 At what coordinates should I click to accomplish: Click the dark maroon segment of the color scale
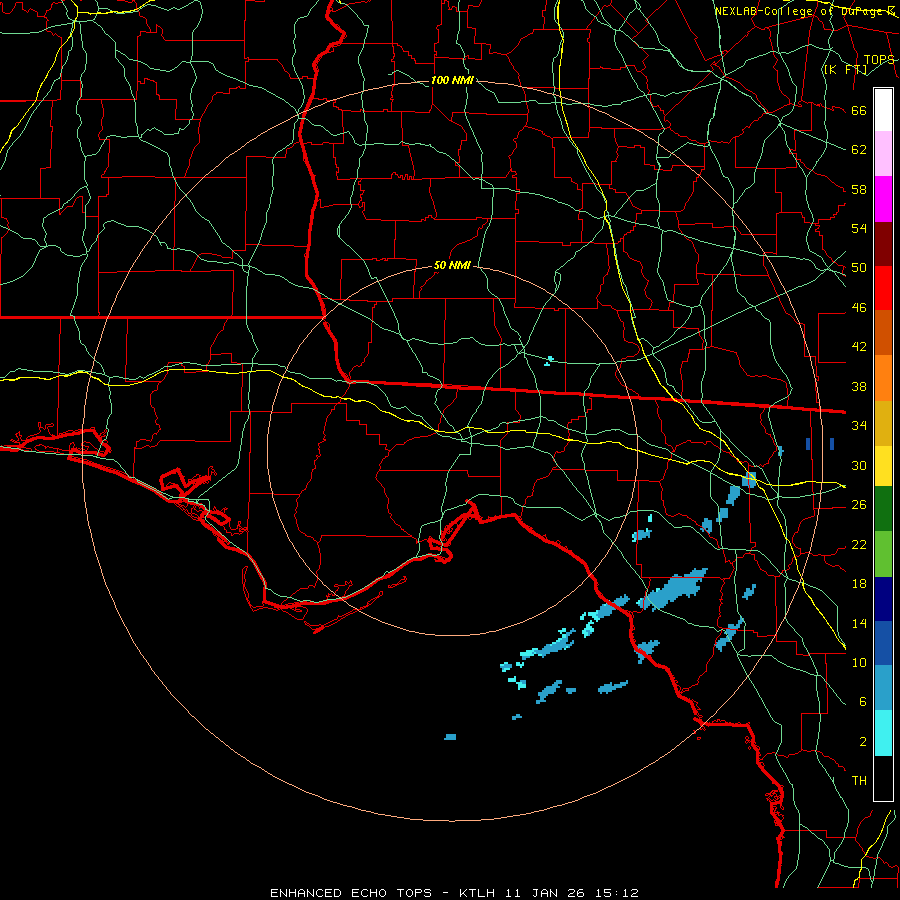coord(883,244)
